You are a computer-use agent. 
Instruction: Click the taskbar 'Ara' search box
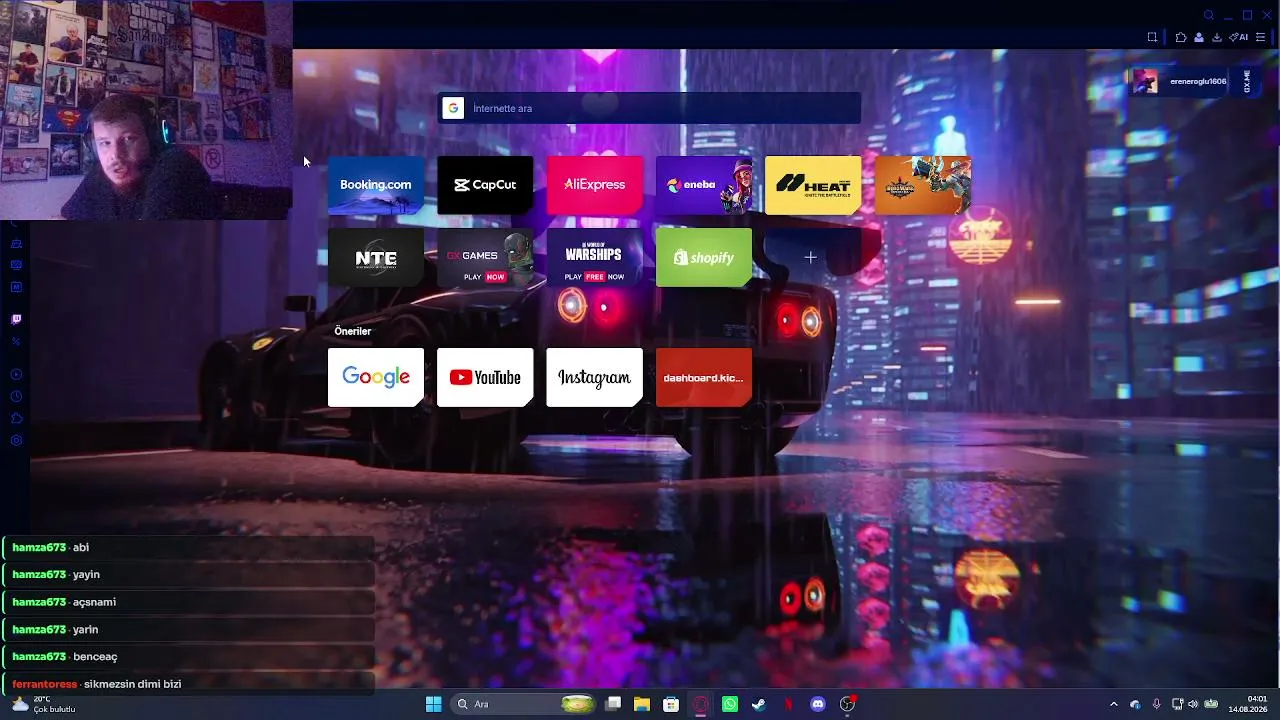(524, 704)
